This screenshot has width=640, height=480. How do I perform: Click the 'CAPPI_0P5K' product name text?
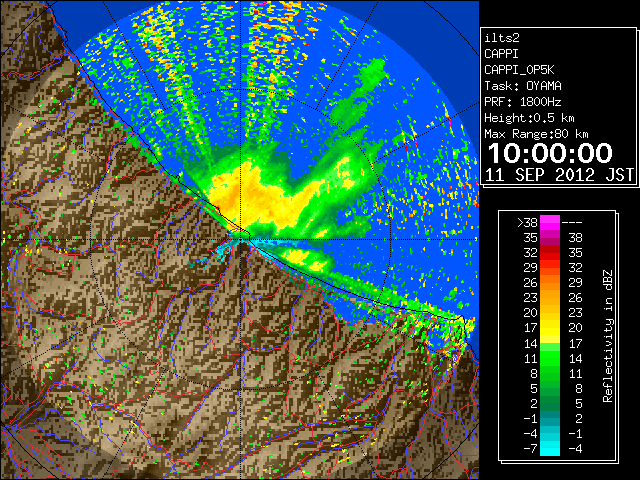tap(519, 70)
